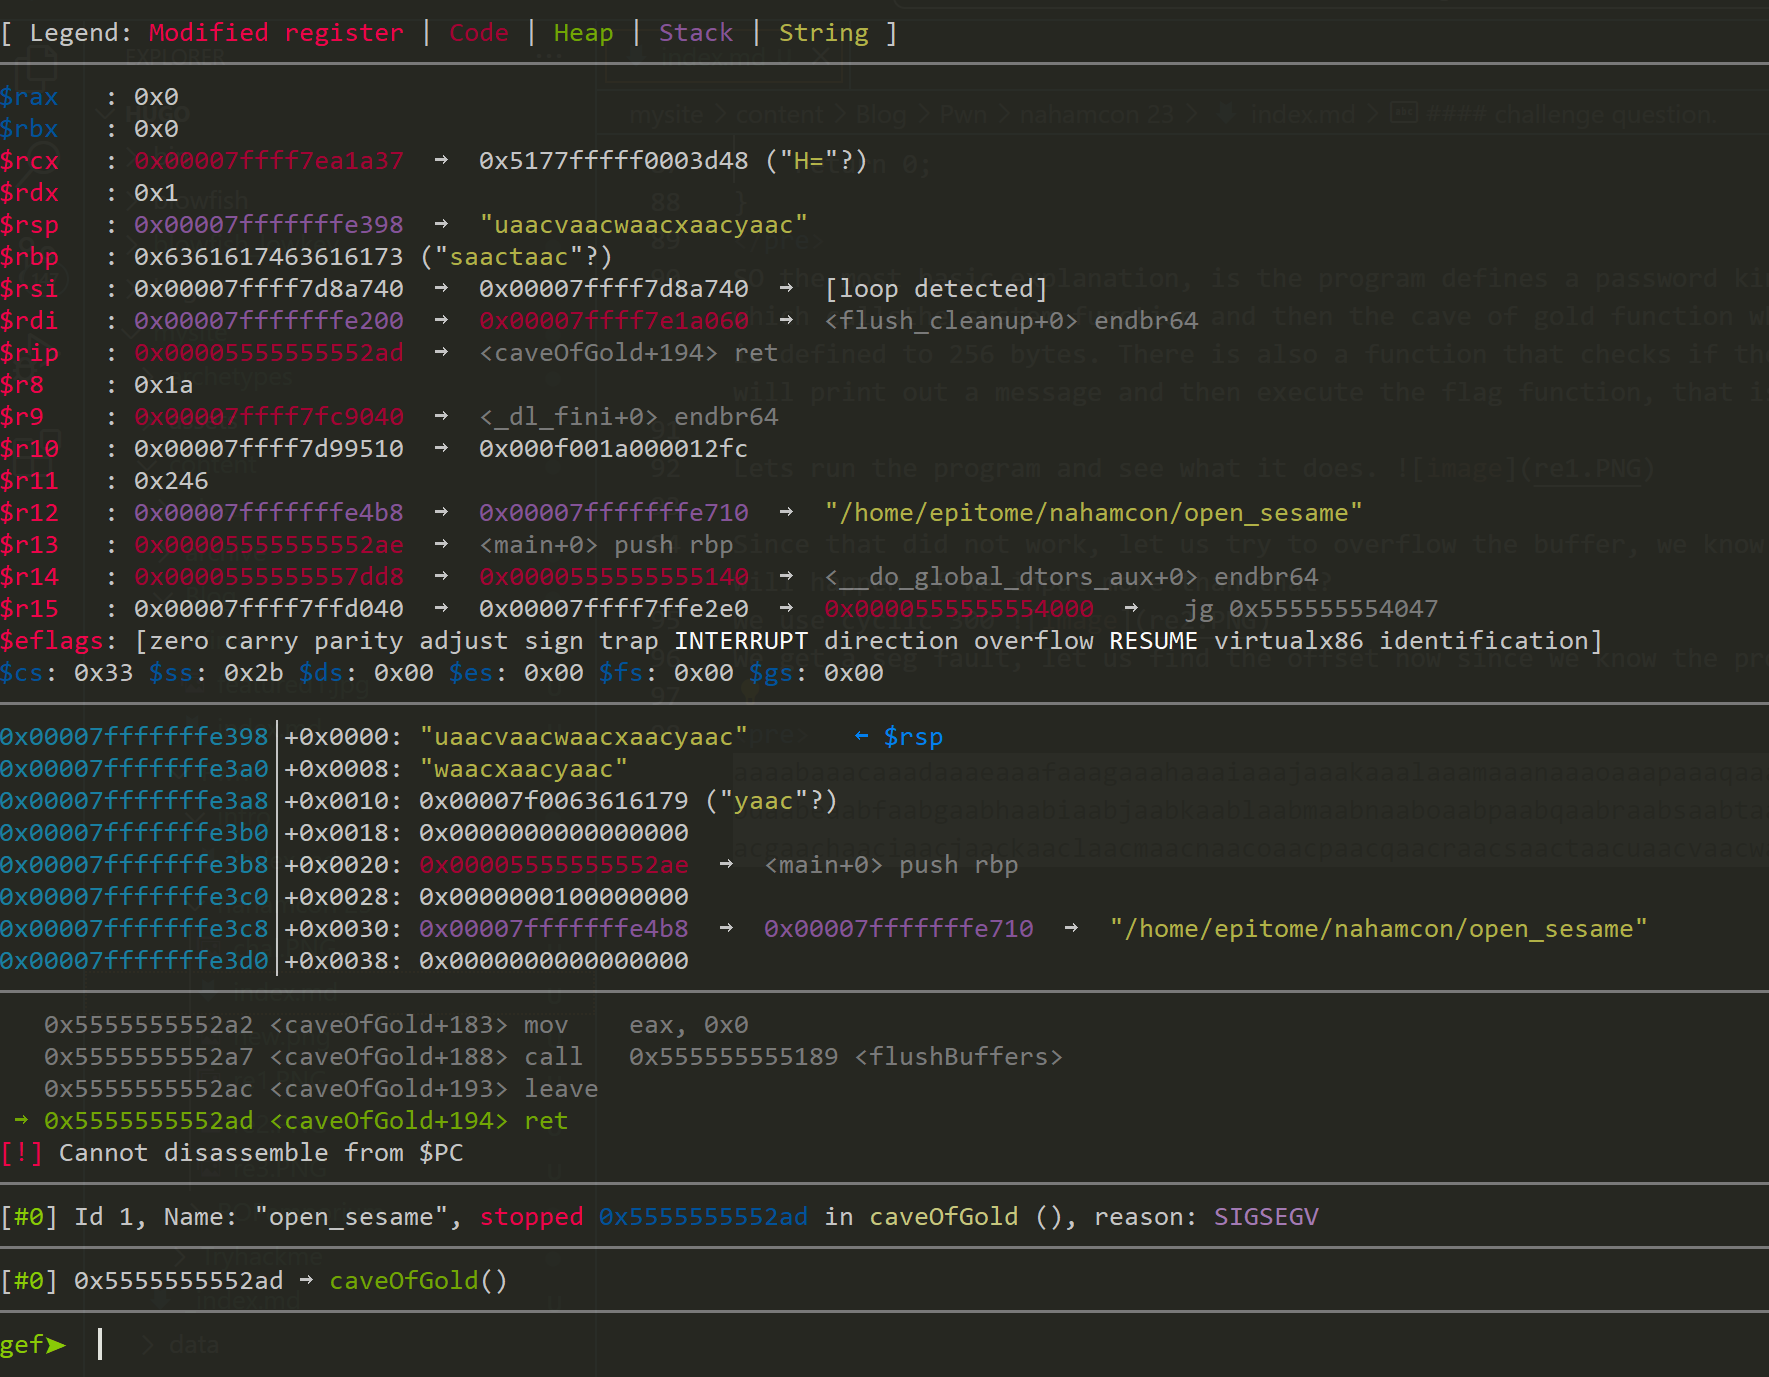Click the Code legend label

click(479, 33)
